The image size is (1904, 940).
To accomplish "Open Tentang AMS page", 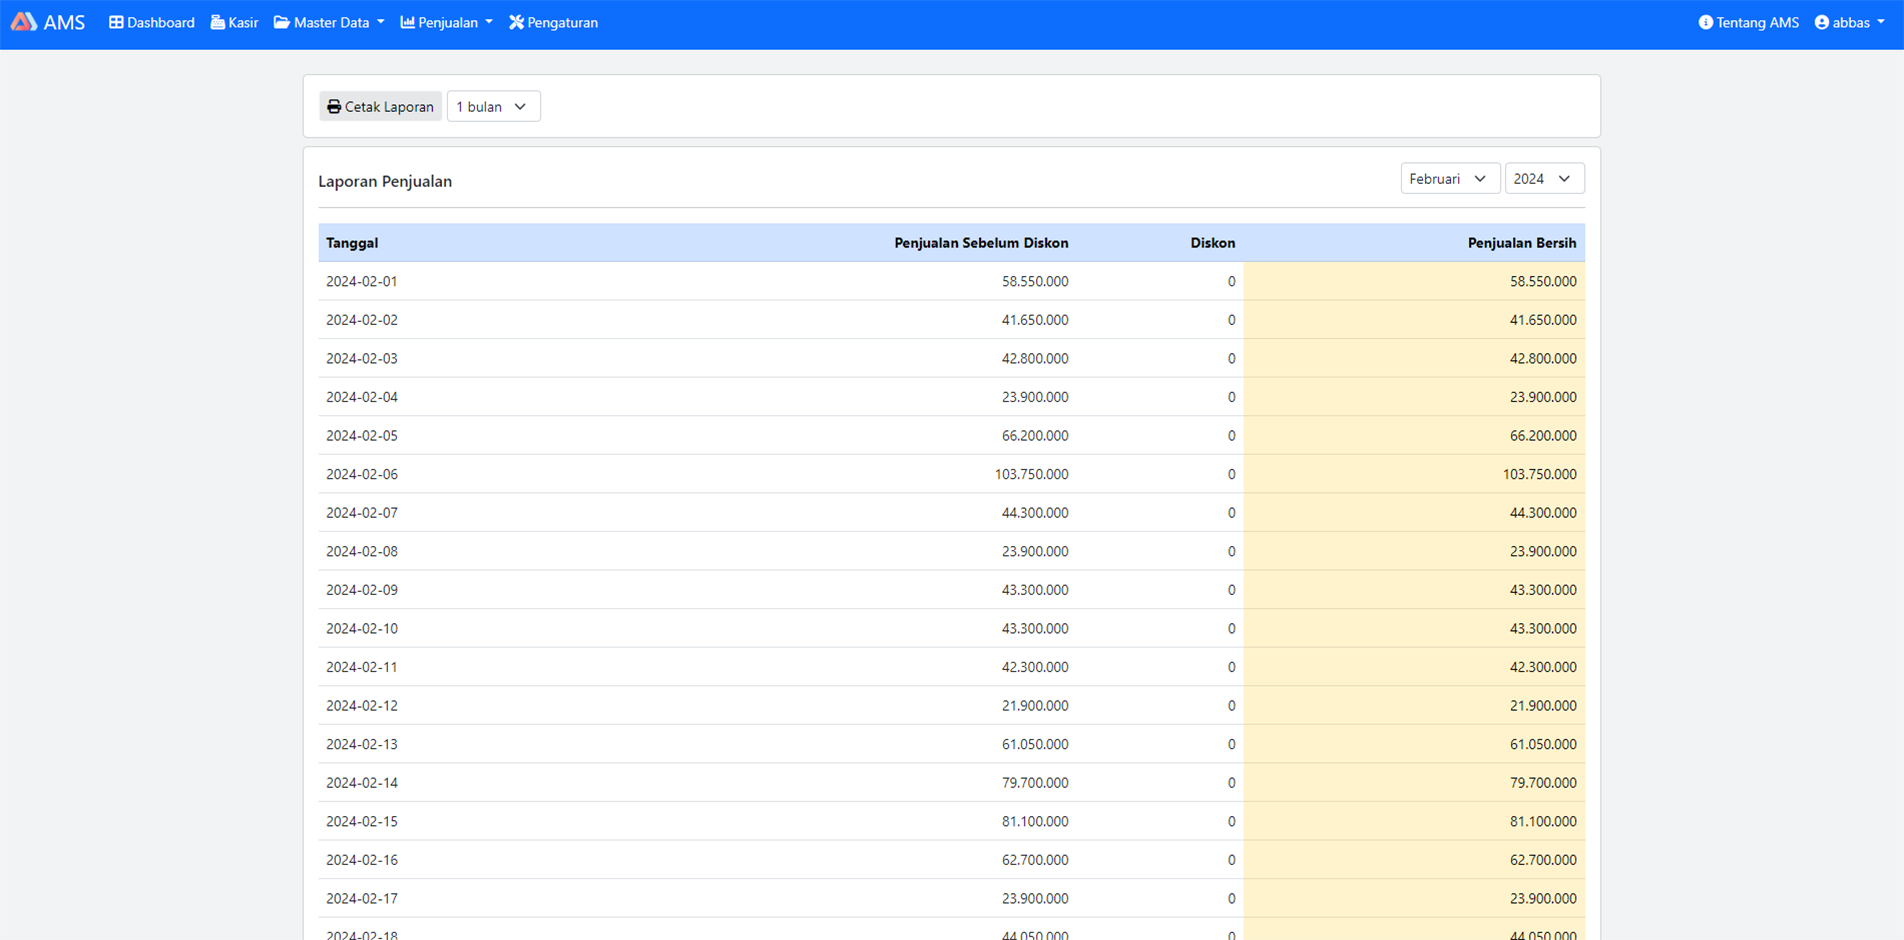I will [1749, 22].
